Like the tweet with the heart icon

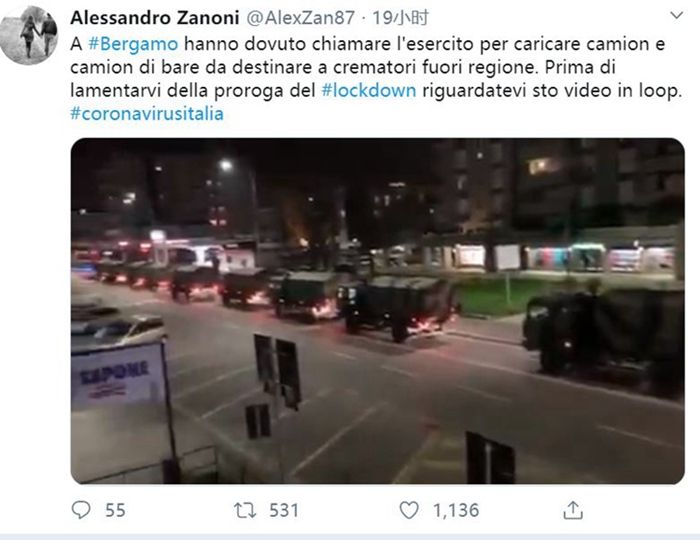coord(408,510)
